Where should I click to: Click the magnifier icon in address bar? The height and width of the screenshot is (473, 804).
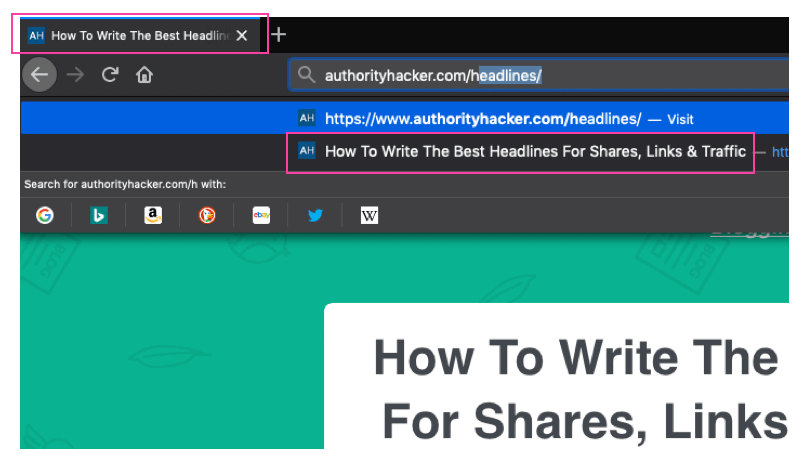click(307, 75)
